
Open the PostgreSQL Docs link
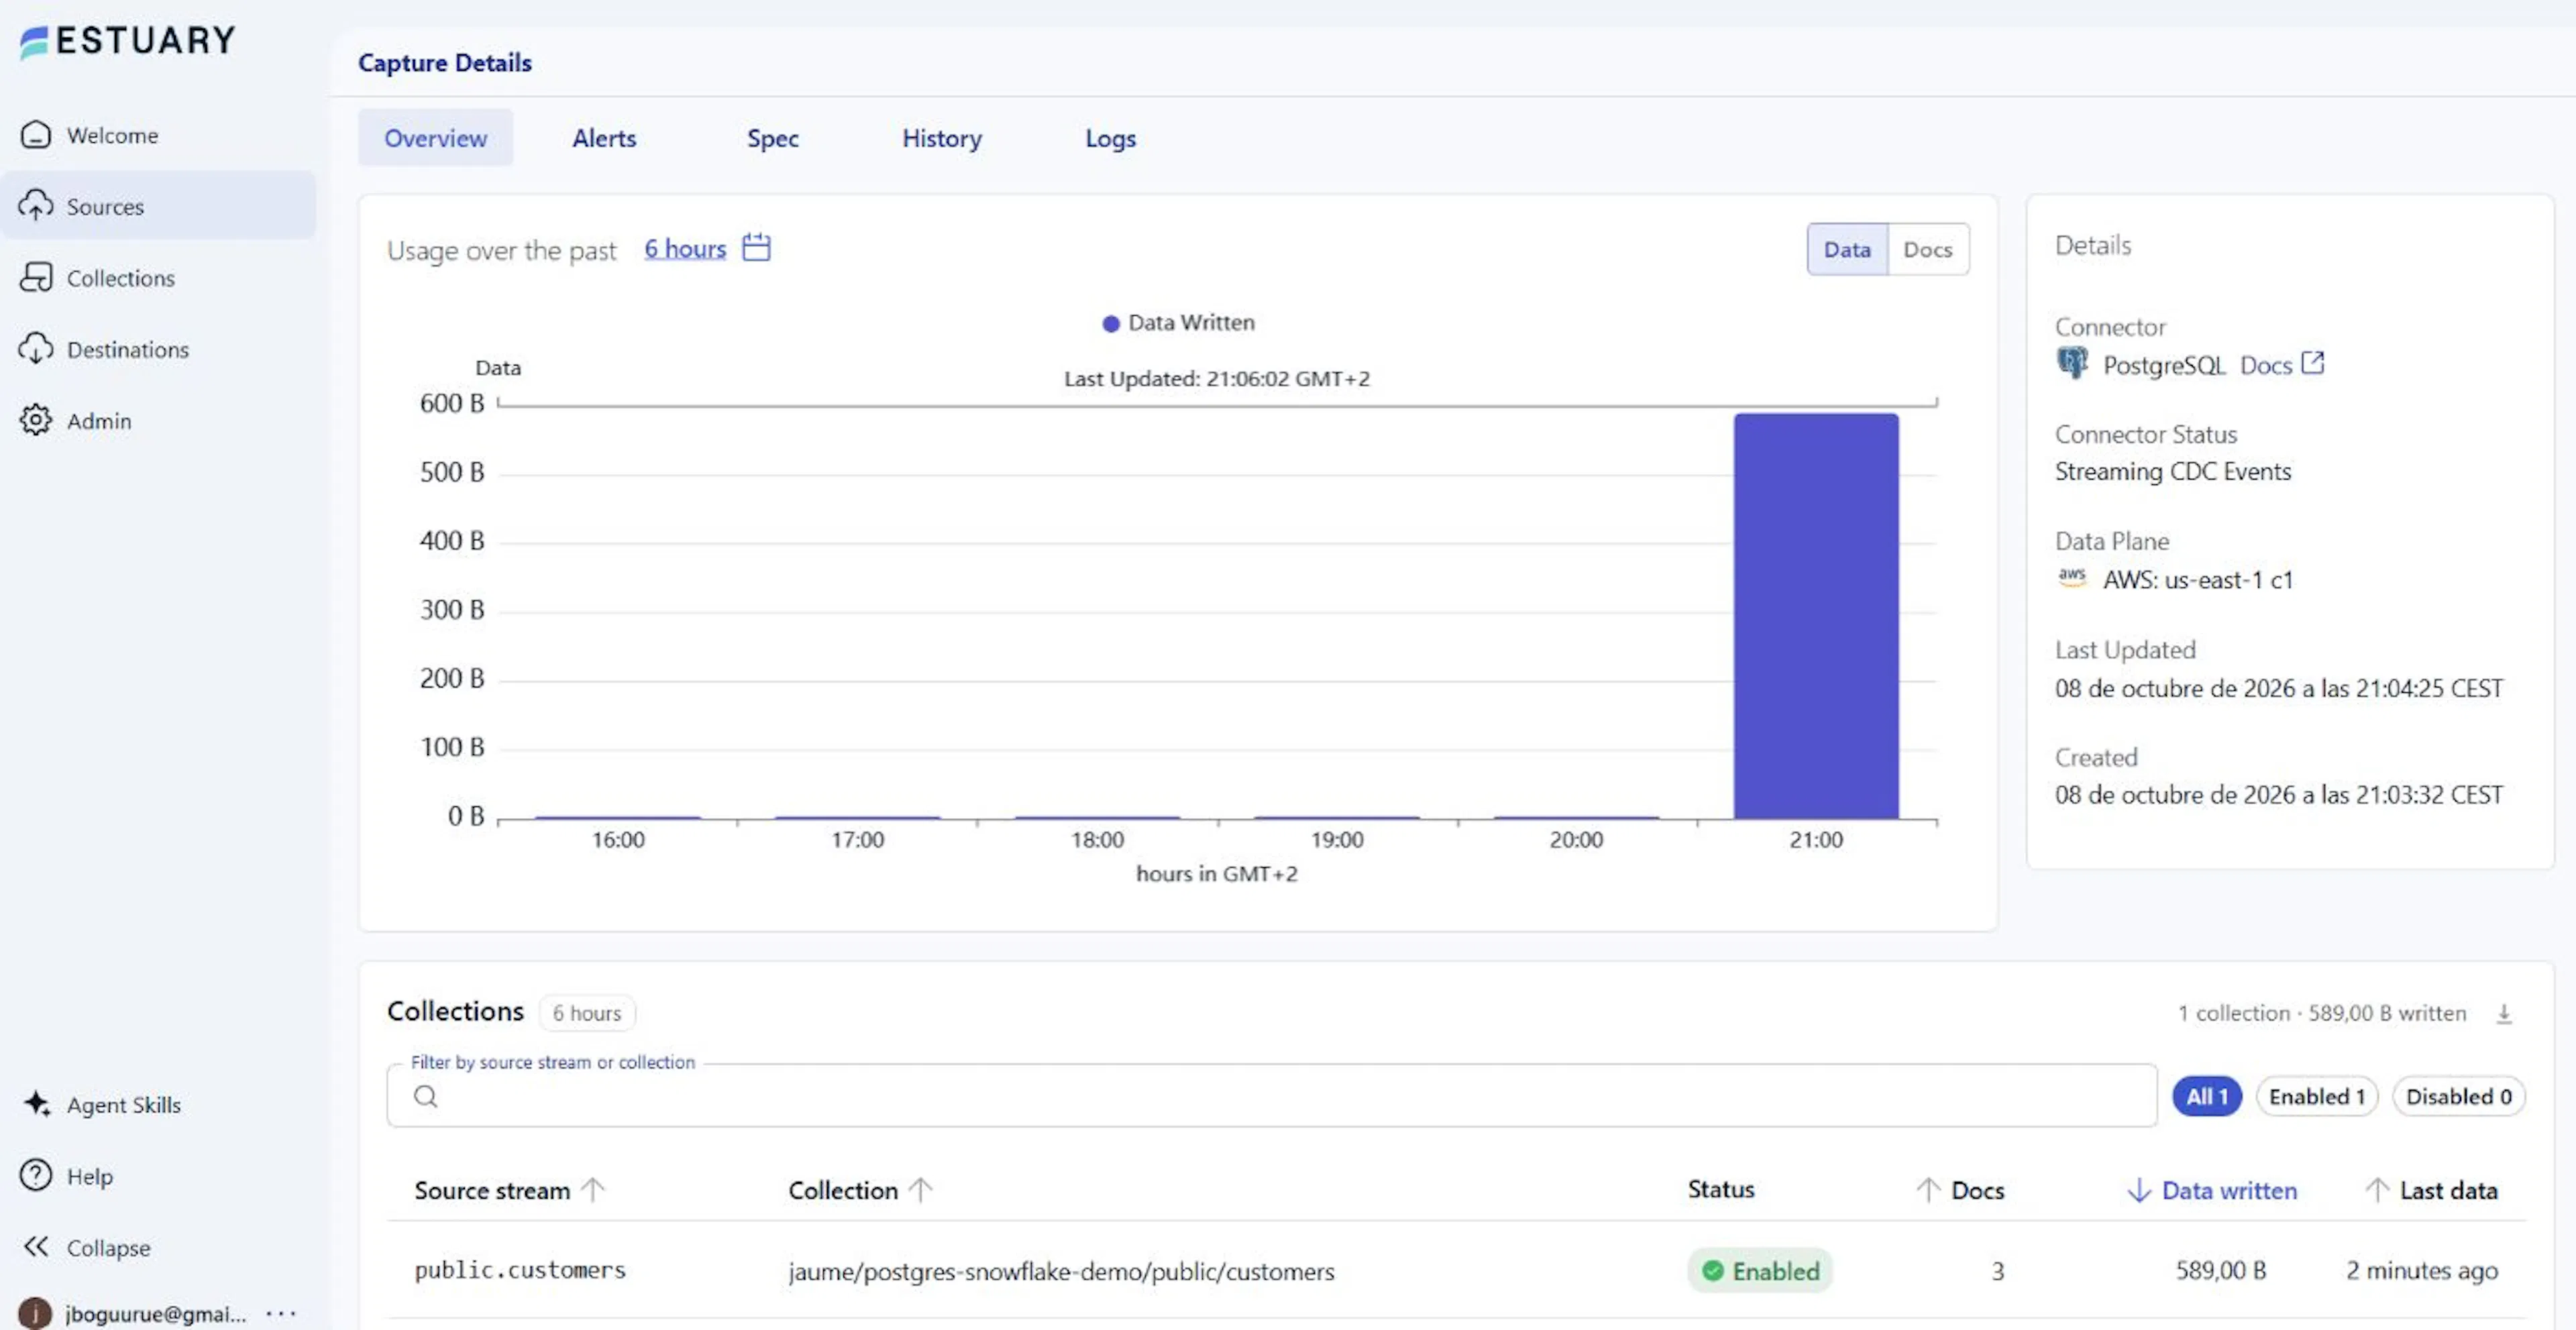point(2266,365)
